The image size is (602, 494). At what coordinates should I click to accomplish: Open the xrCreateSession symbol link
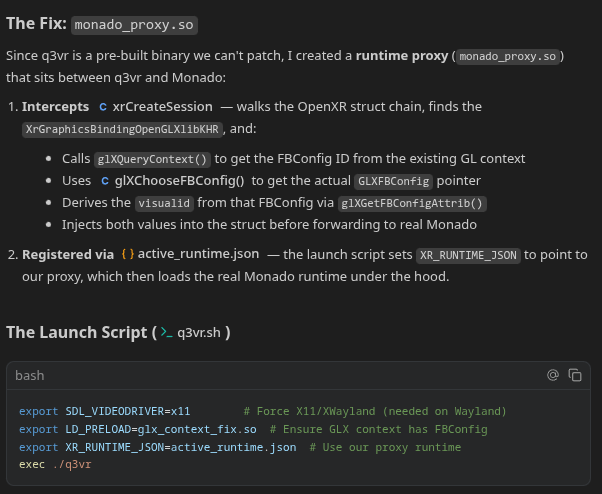click(162, 106)
